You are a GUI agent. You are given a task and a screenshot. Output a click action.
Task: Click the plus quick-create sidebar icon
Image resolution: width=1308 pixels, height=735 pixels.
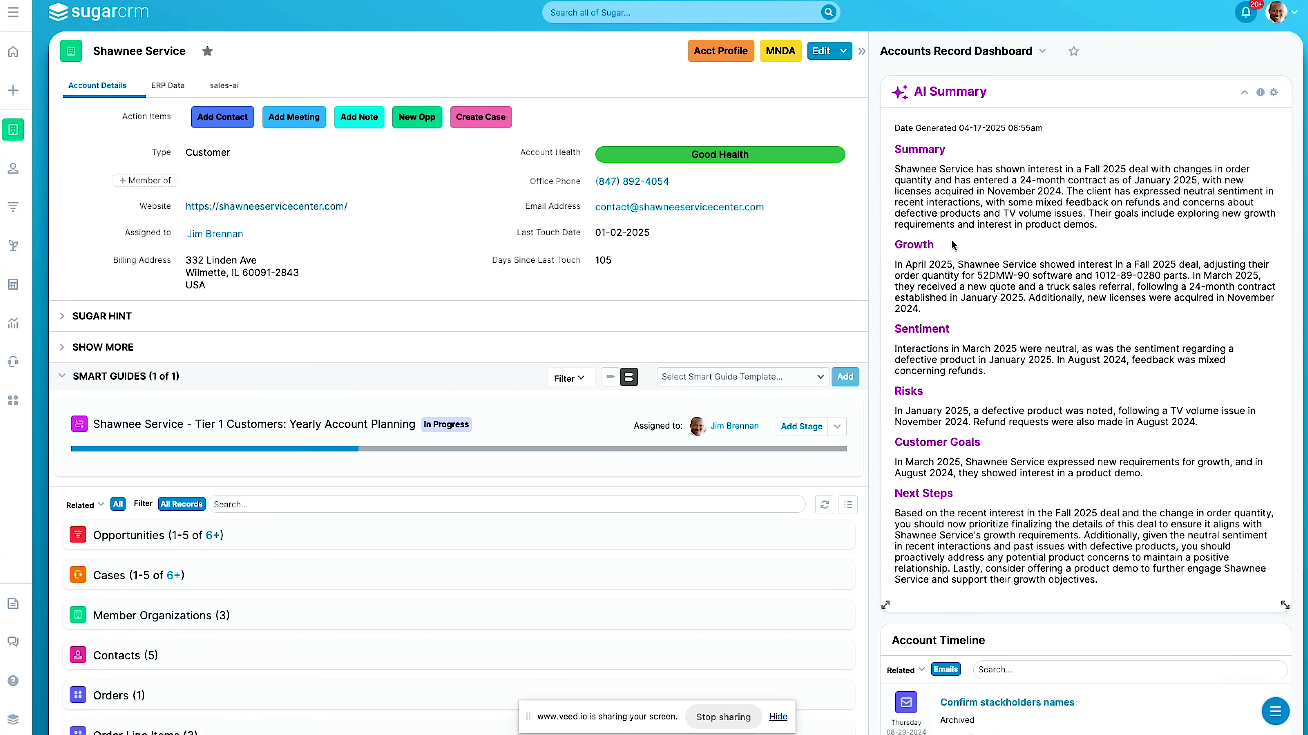(x=13, y=91)
